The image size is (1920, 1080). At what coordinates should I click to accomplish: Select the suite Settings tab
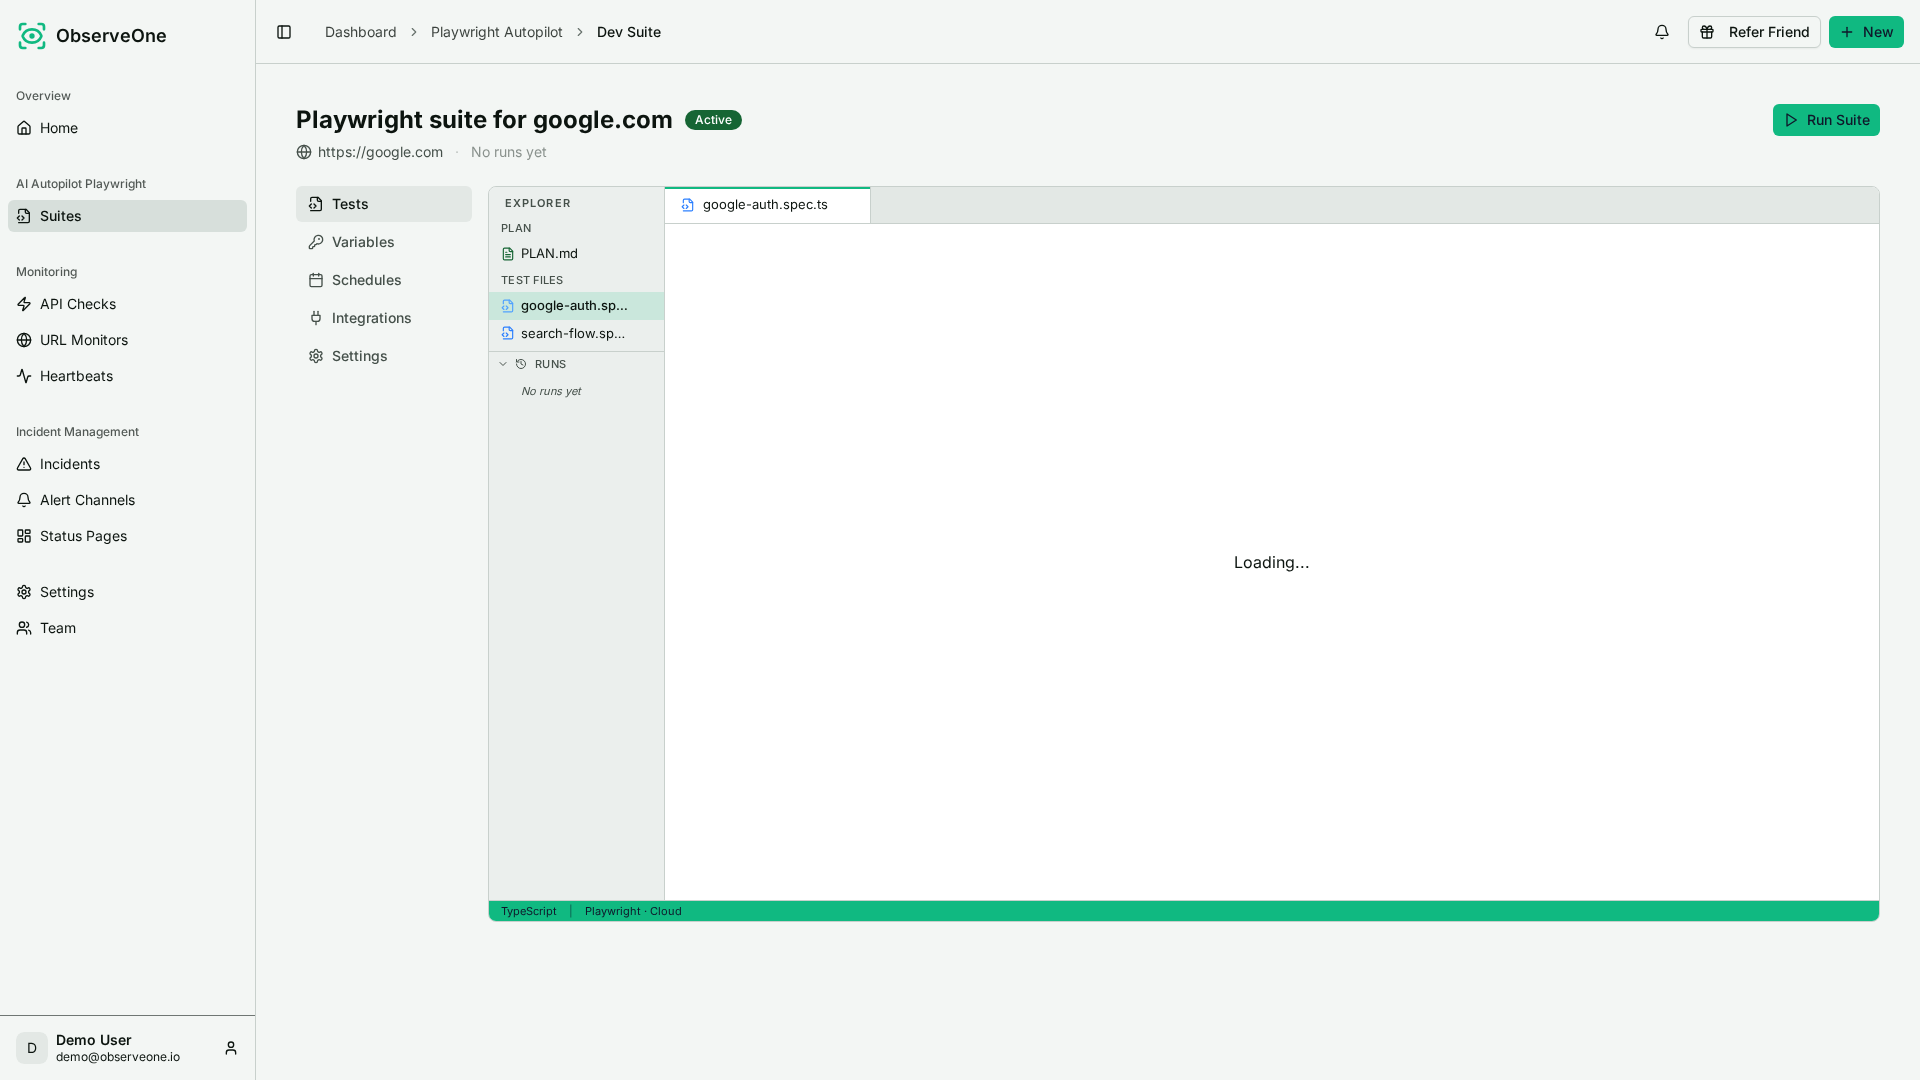(x=384, y=356)
